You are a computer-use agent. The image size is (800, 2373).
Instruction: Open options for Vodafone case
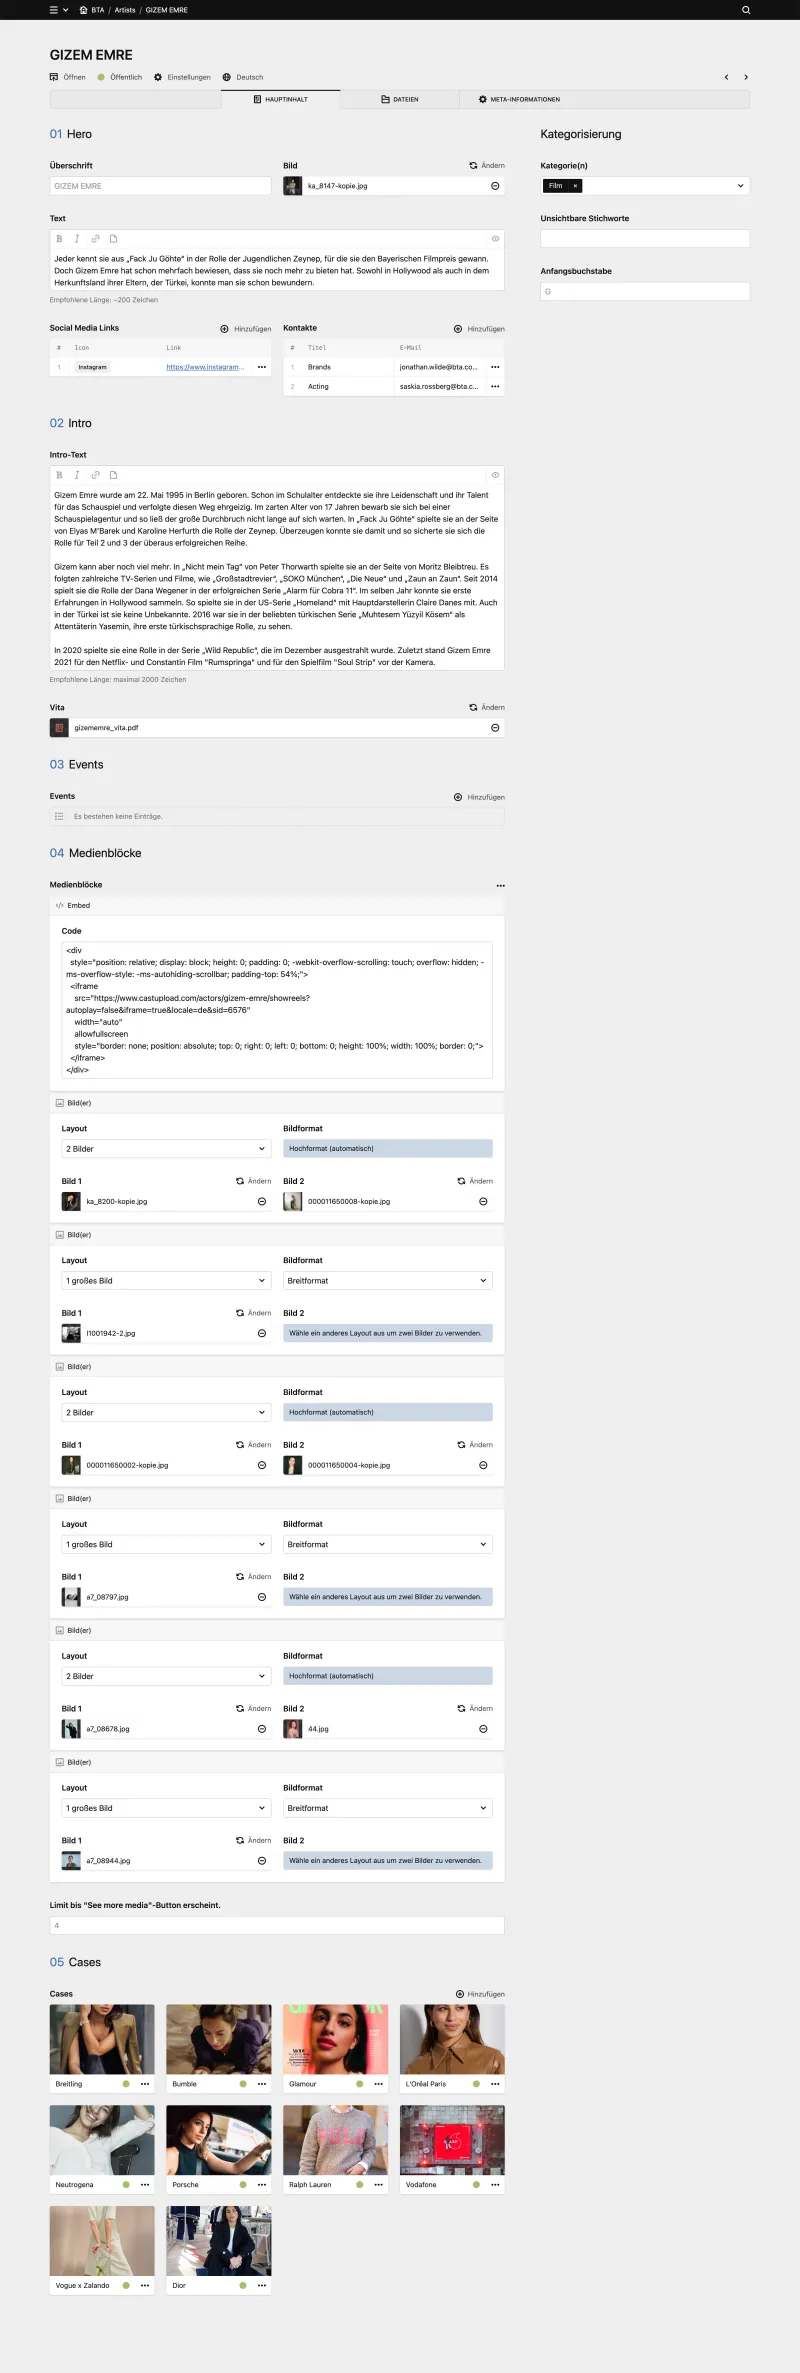pos(495,2185)
